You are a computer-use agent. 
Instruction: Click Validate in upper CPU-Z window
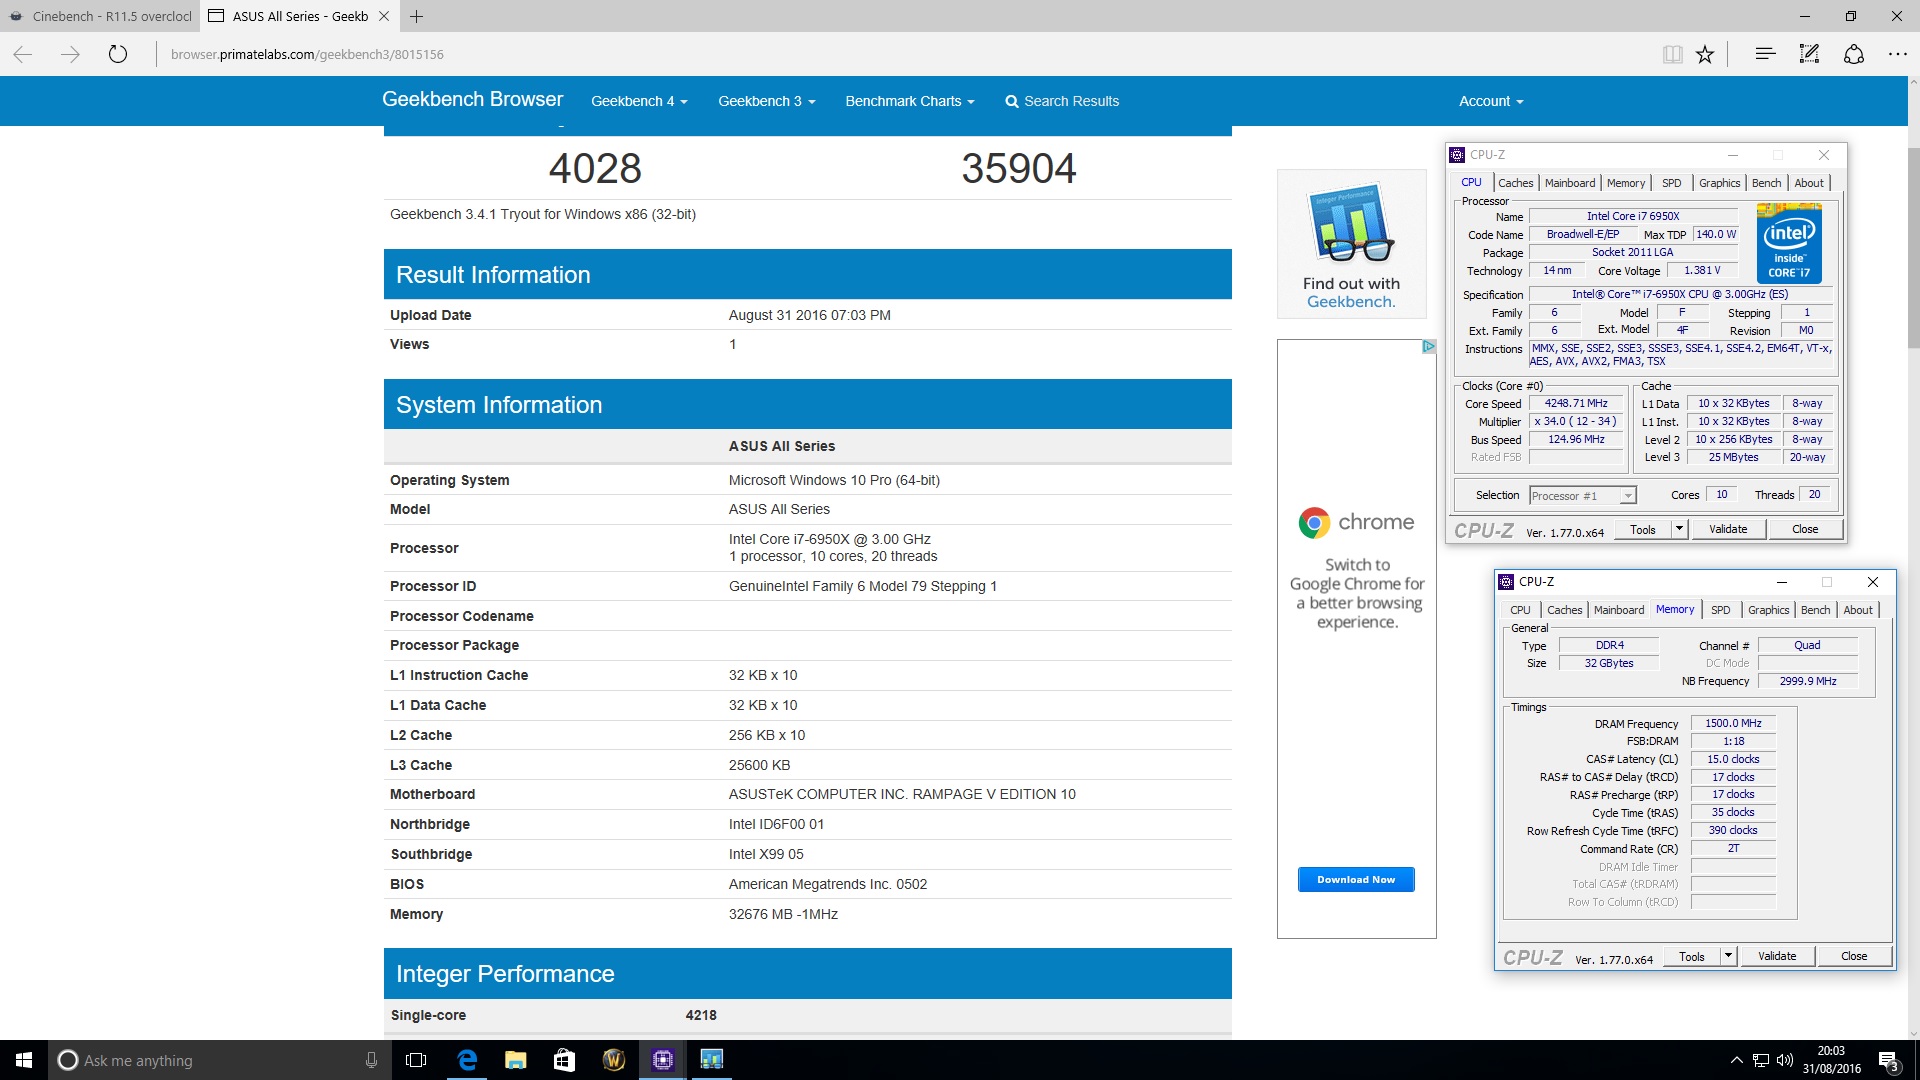pyautogui.click(x=1728, y=529)
